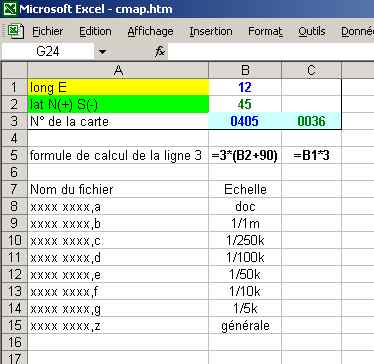Select cell 'xxxx xxxx,b'
The width and height of the screenshot is (374, 364).
click(x=118, y=223)
